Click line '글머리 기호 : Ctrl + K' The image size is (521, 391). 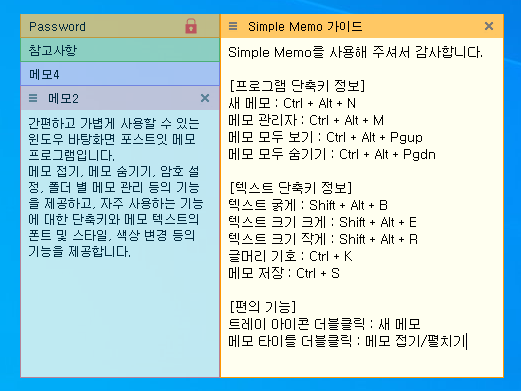coord(290,256)
